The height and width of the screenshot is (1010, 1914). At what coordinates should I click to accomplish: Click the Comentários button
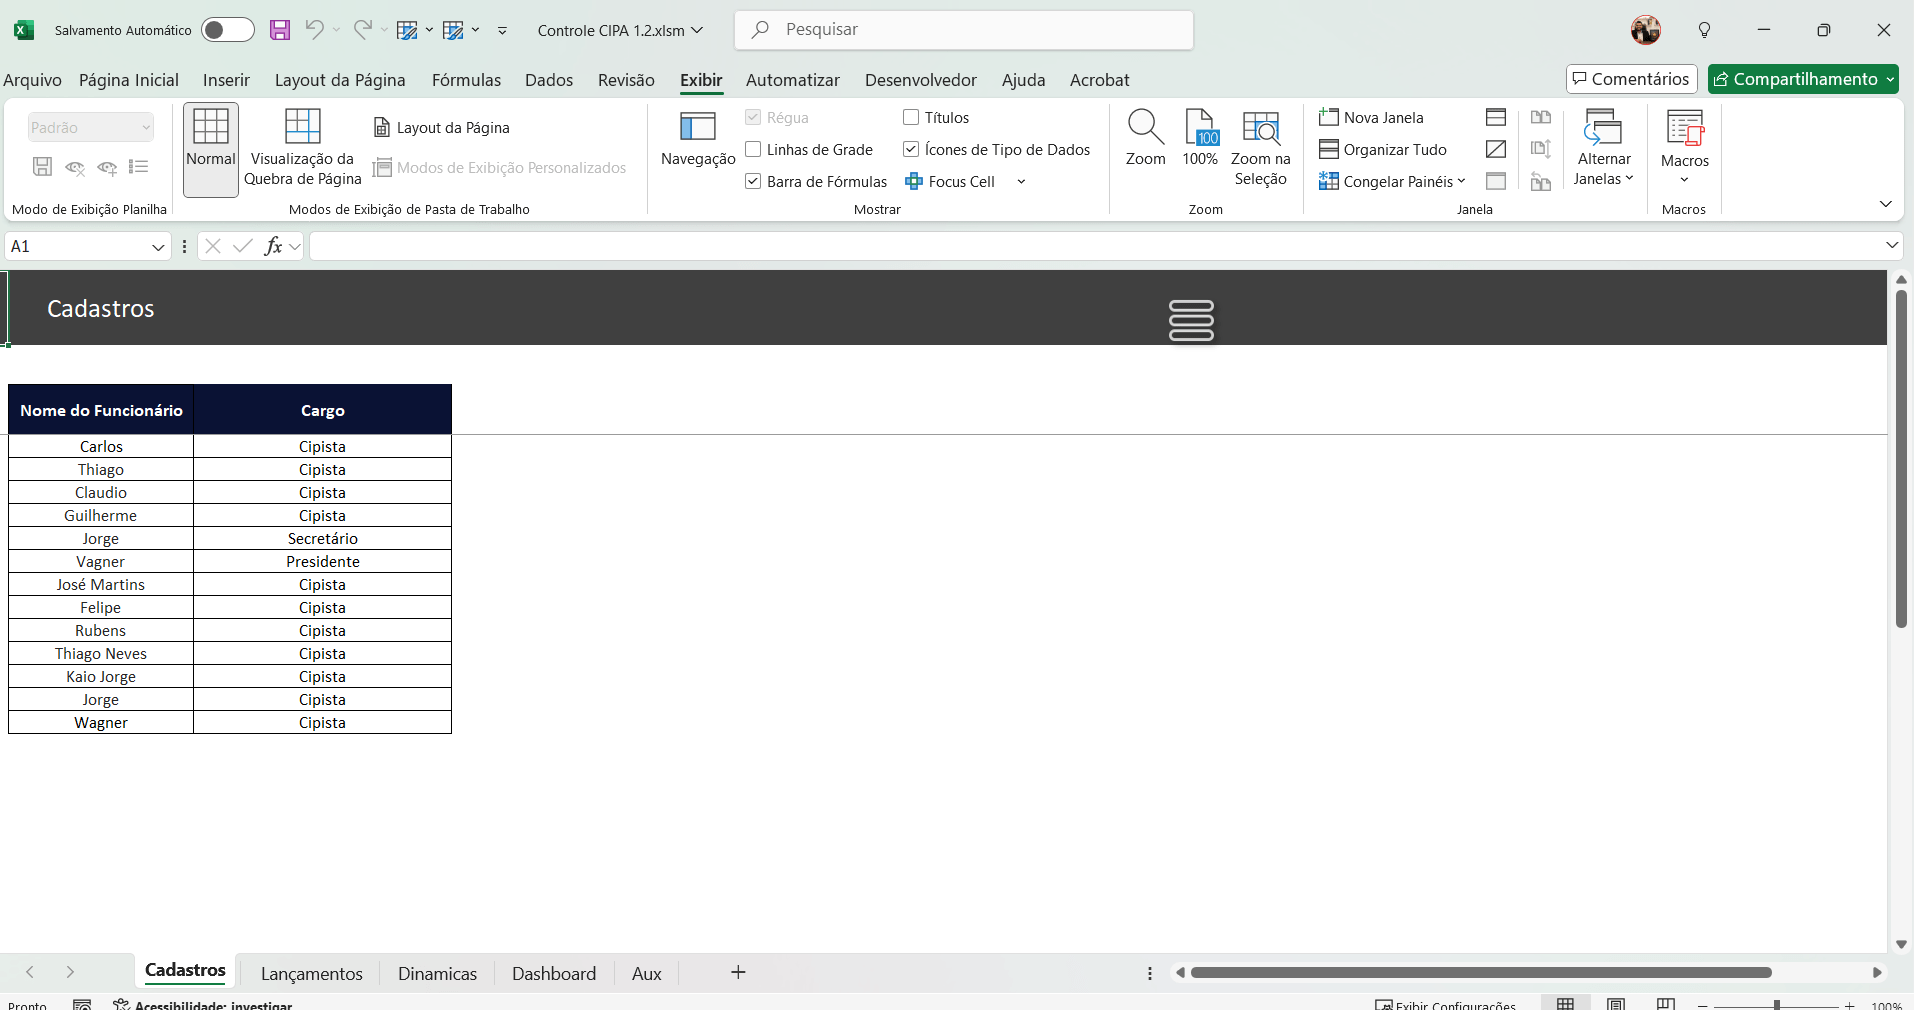(x=1631, y=79)
